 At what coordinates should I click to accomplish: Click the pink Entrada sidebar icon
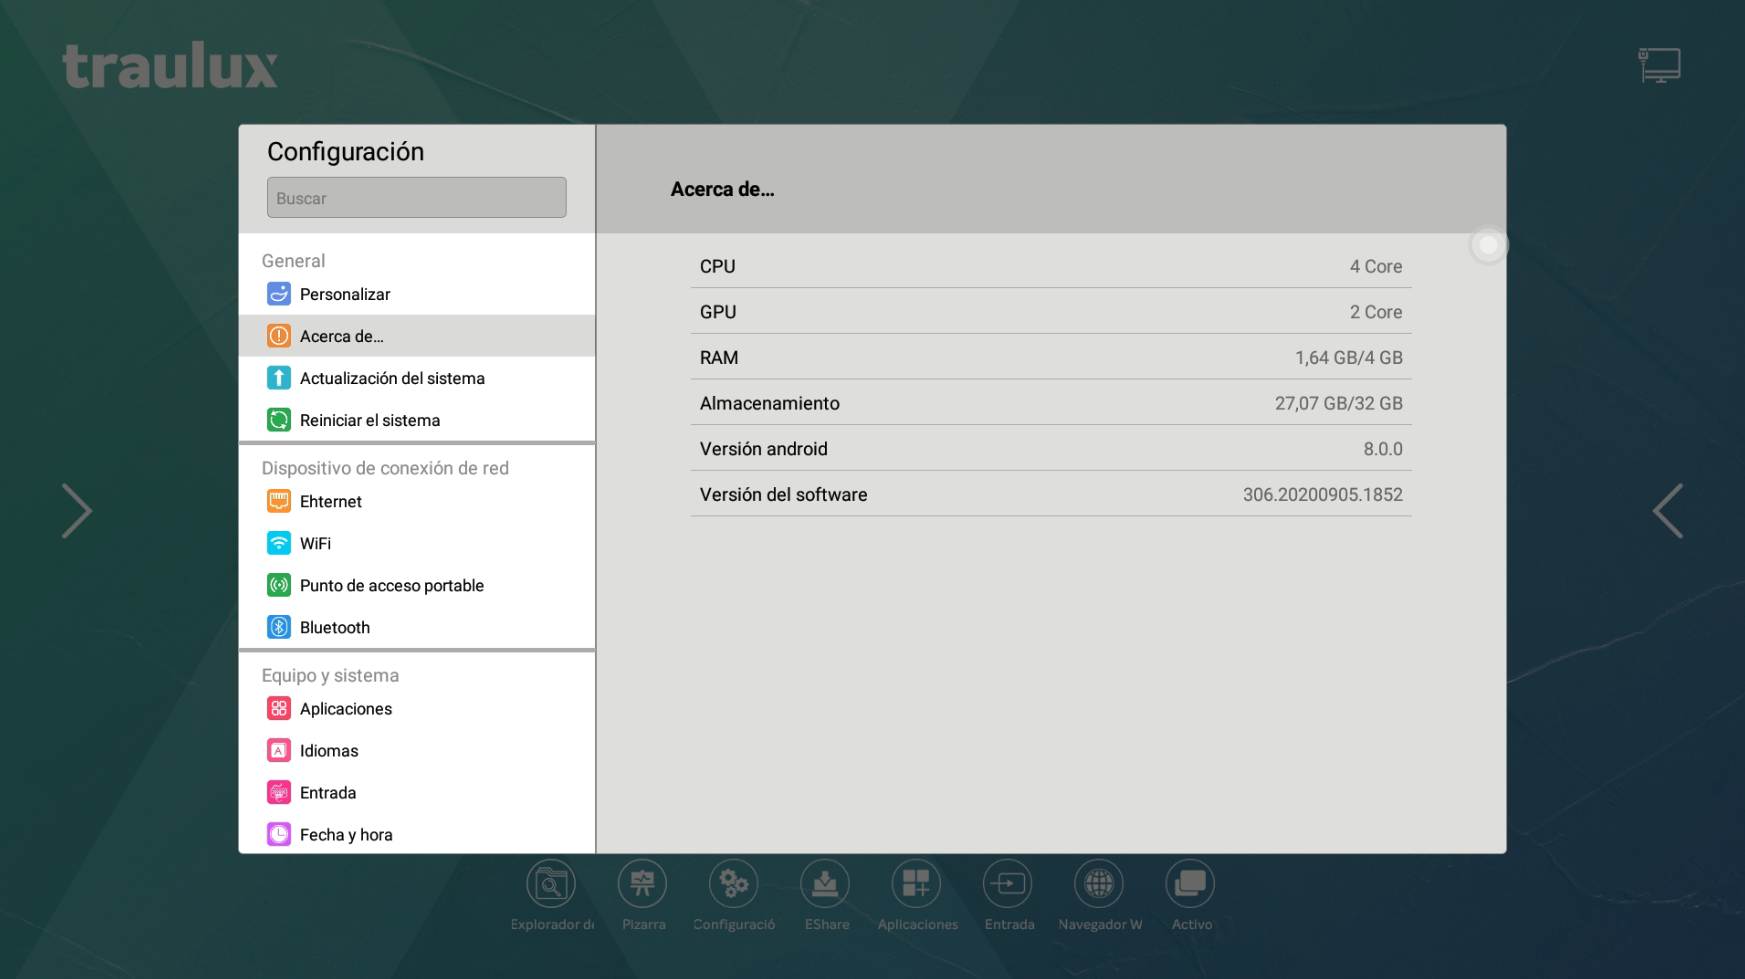pyautogui.click(x=279, y=793)
